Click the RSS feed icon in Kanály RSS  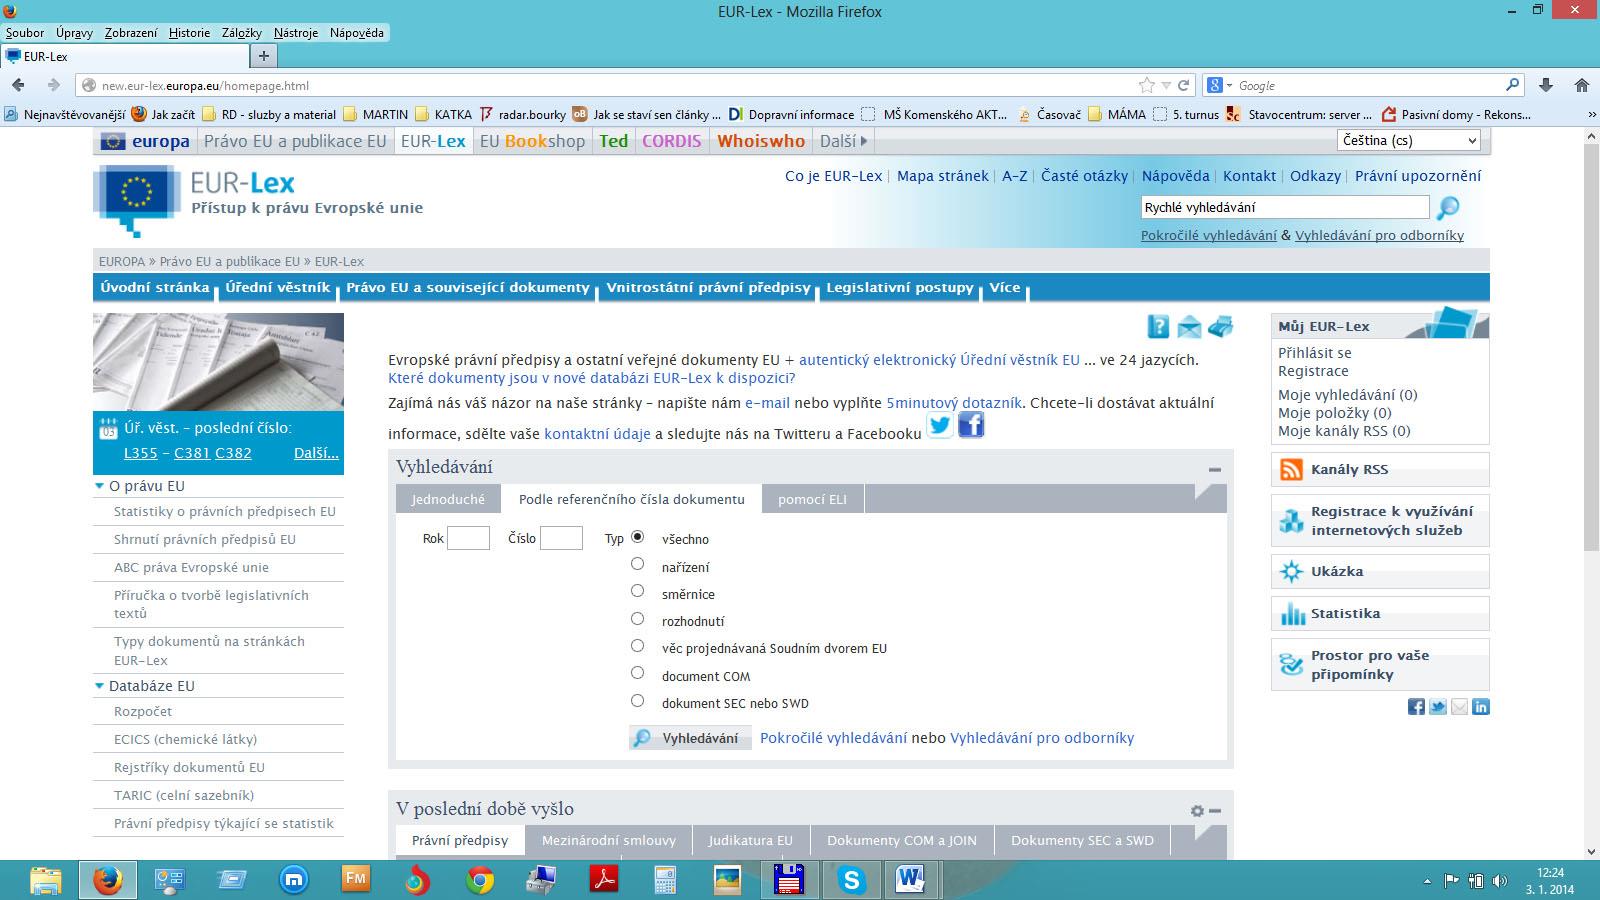point(1292,470)
